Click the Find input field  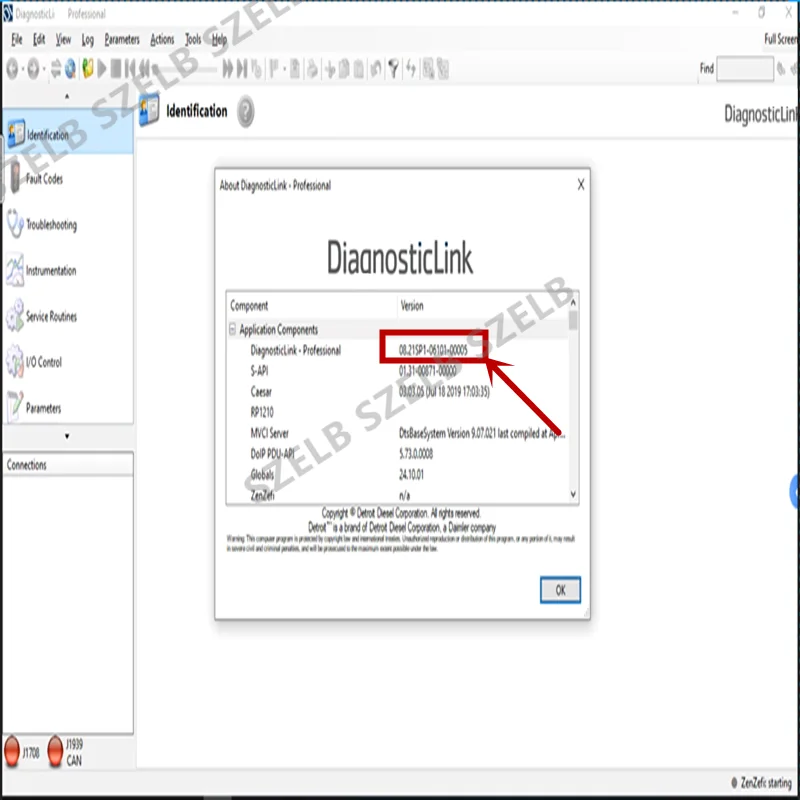pyautogui.click(x=745, y=68)
